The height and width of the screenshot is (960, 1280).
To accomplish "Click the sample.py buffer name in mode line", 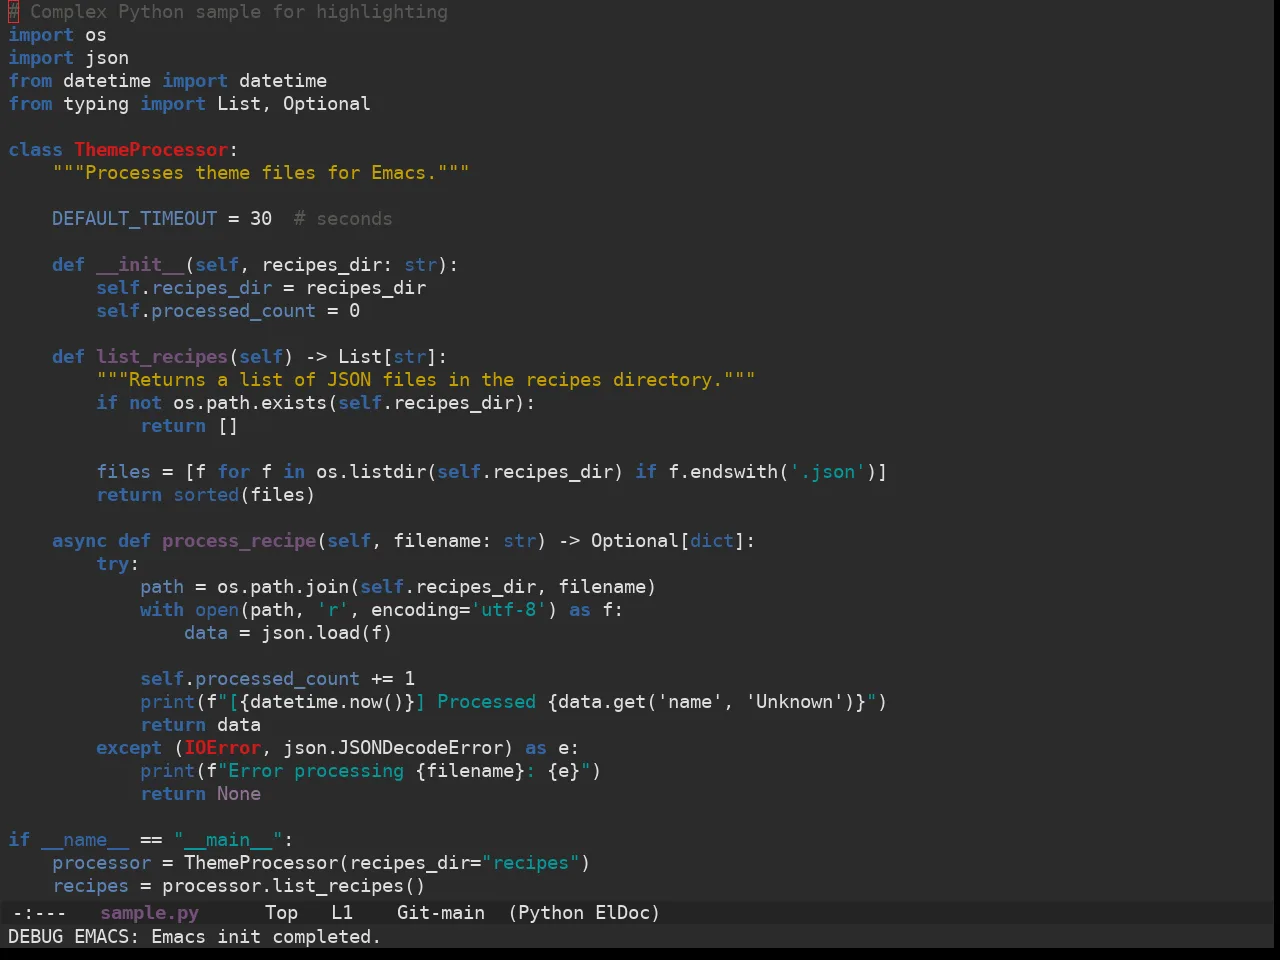I will (149, 913).
